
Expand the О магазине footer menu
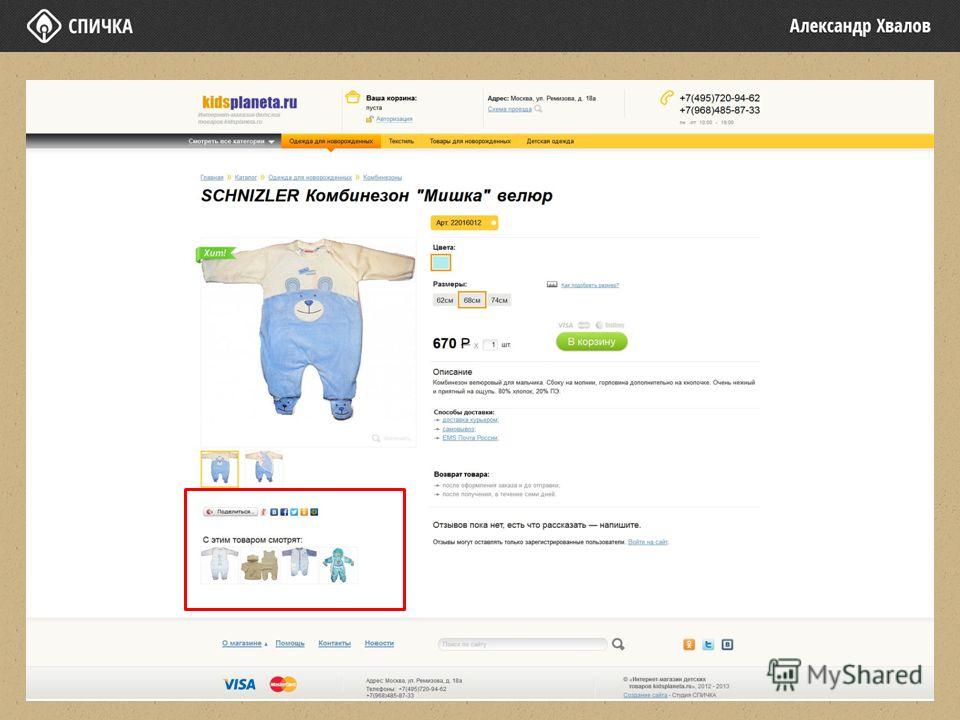tap(244, 643)
